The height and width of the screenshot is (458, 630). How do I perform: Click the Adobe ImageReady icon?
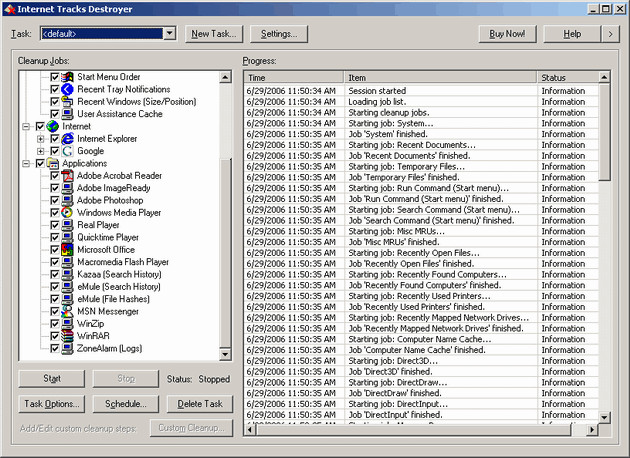coord(67,188)
